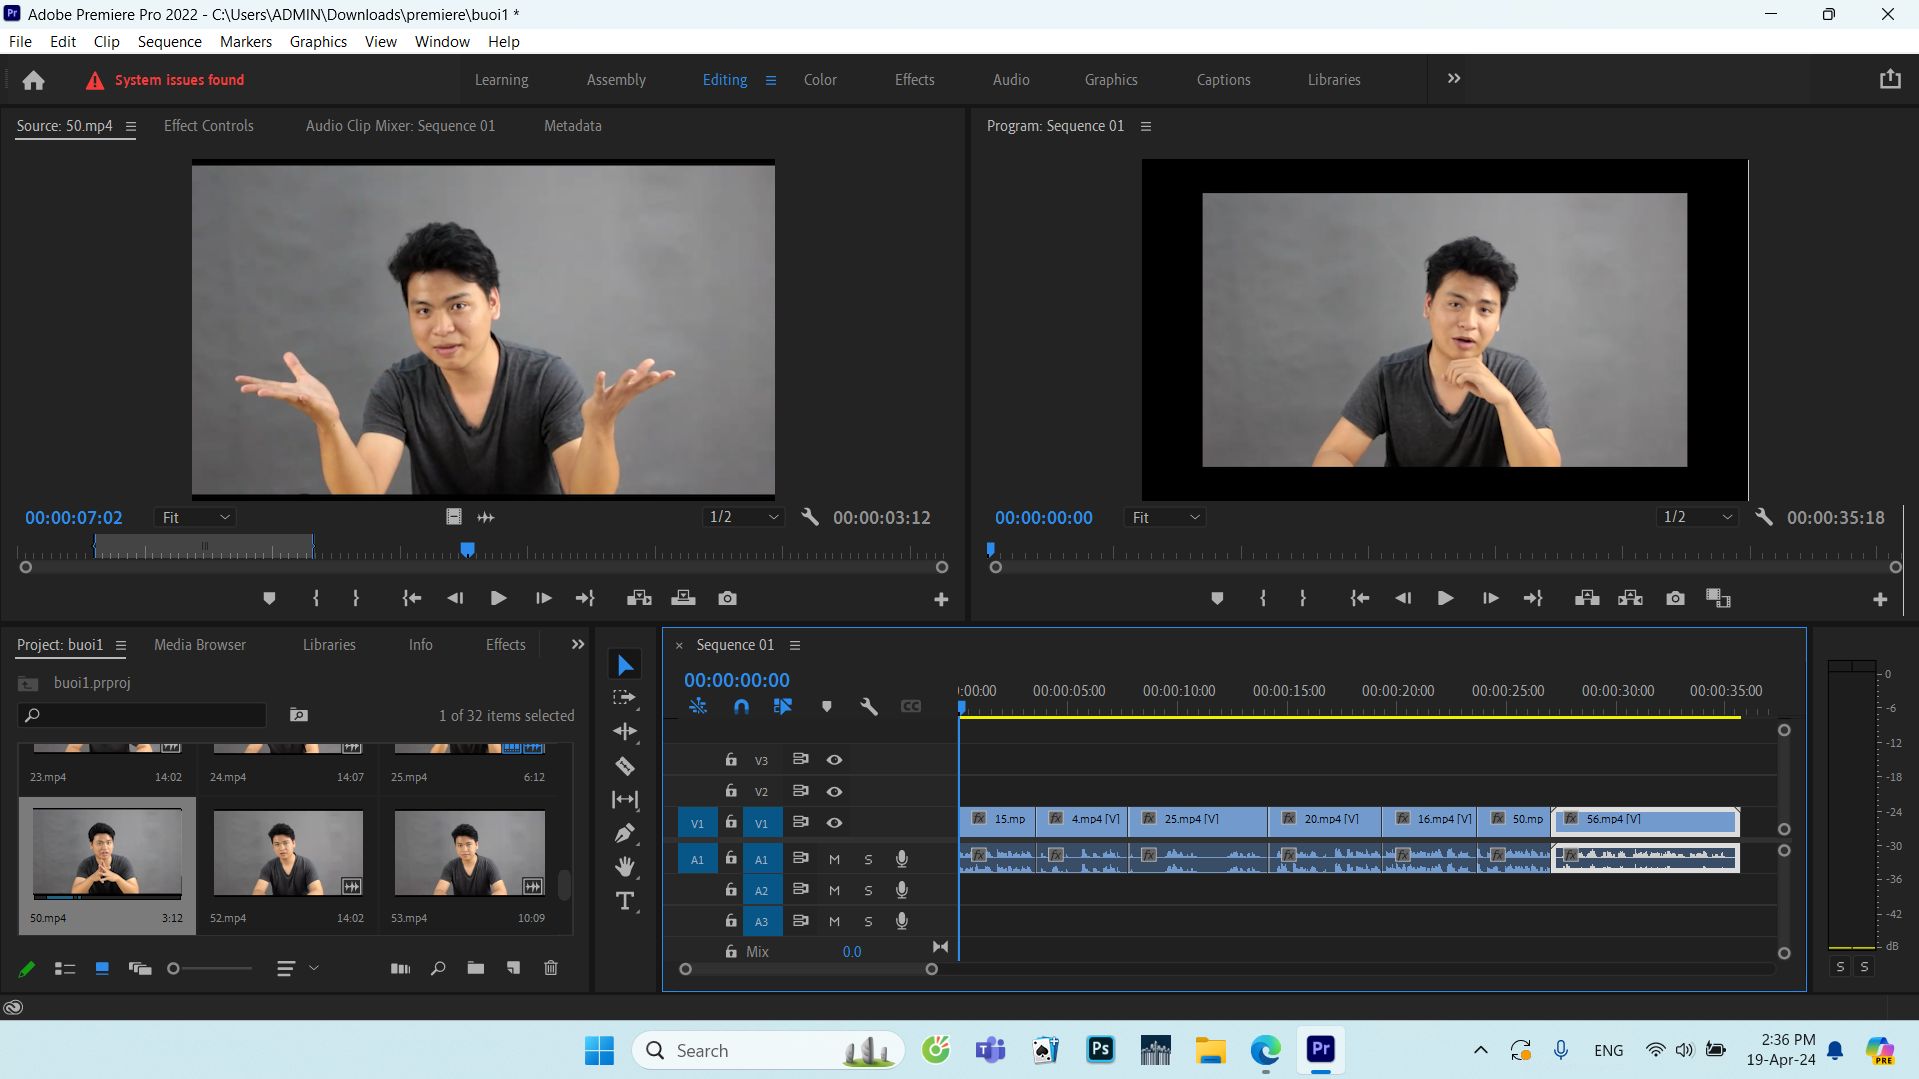Adjust project thumbnail zoom slider
The image size is (1919, 1079).
tap(210, 968)
